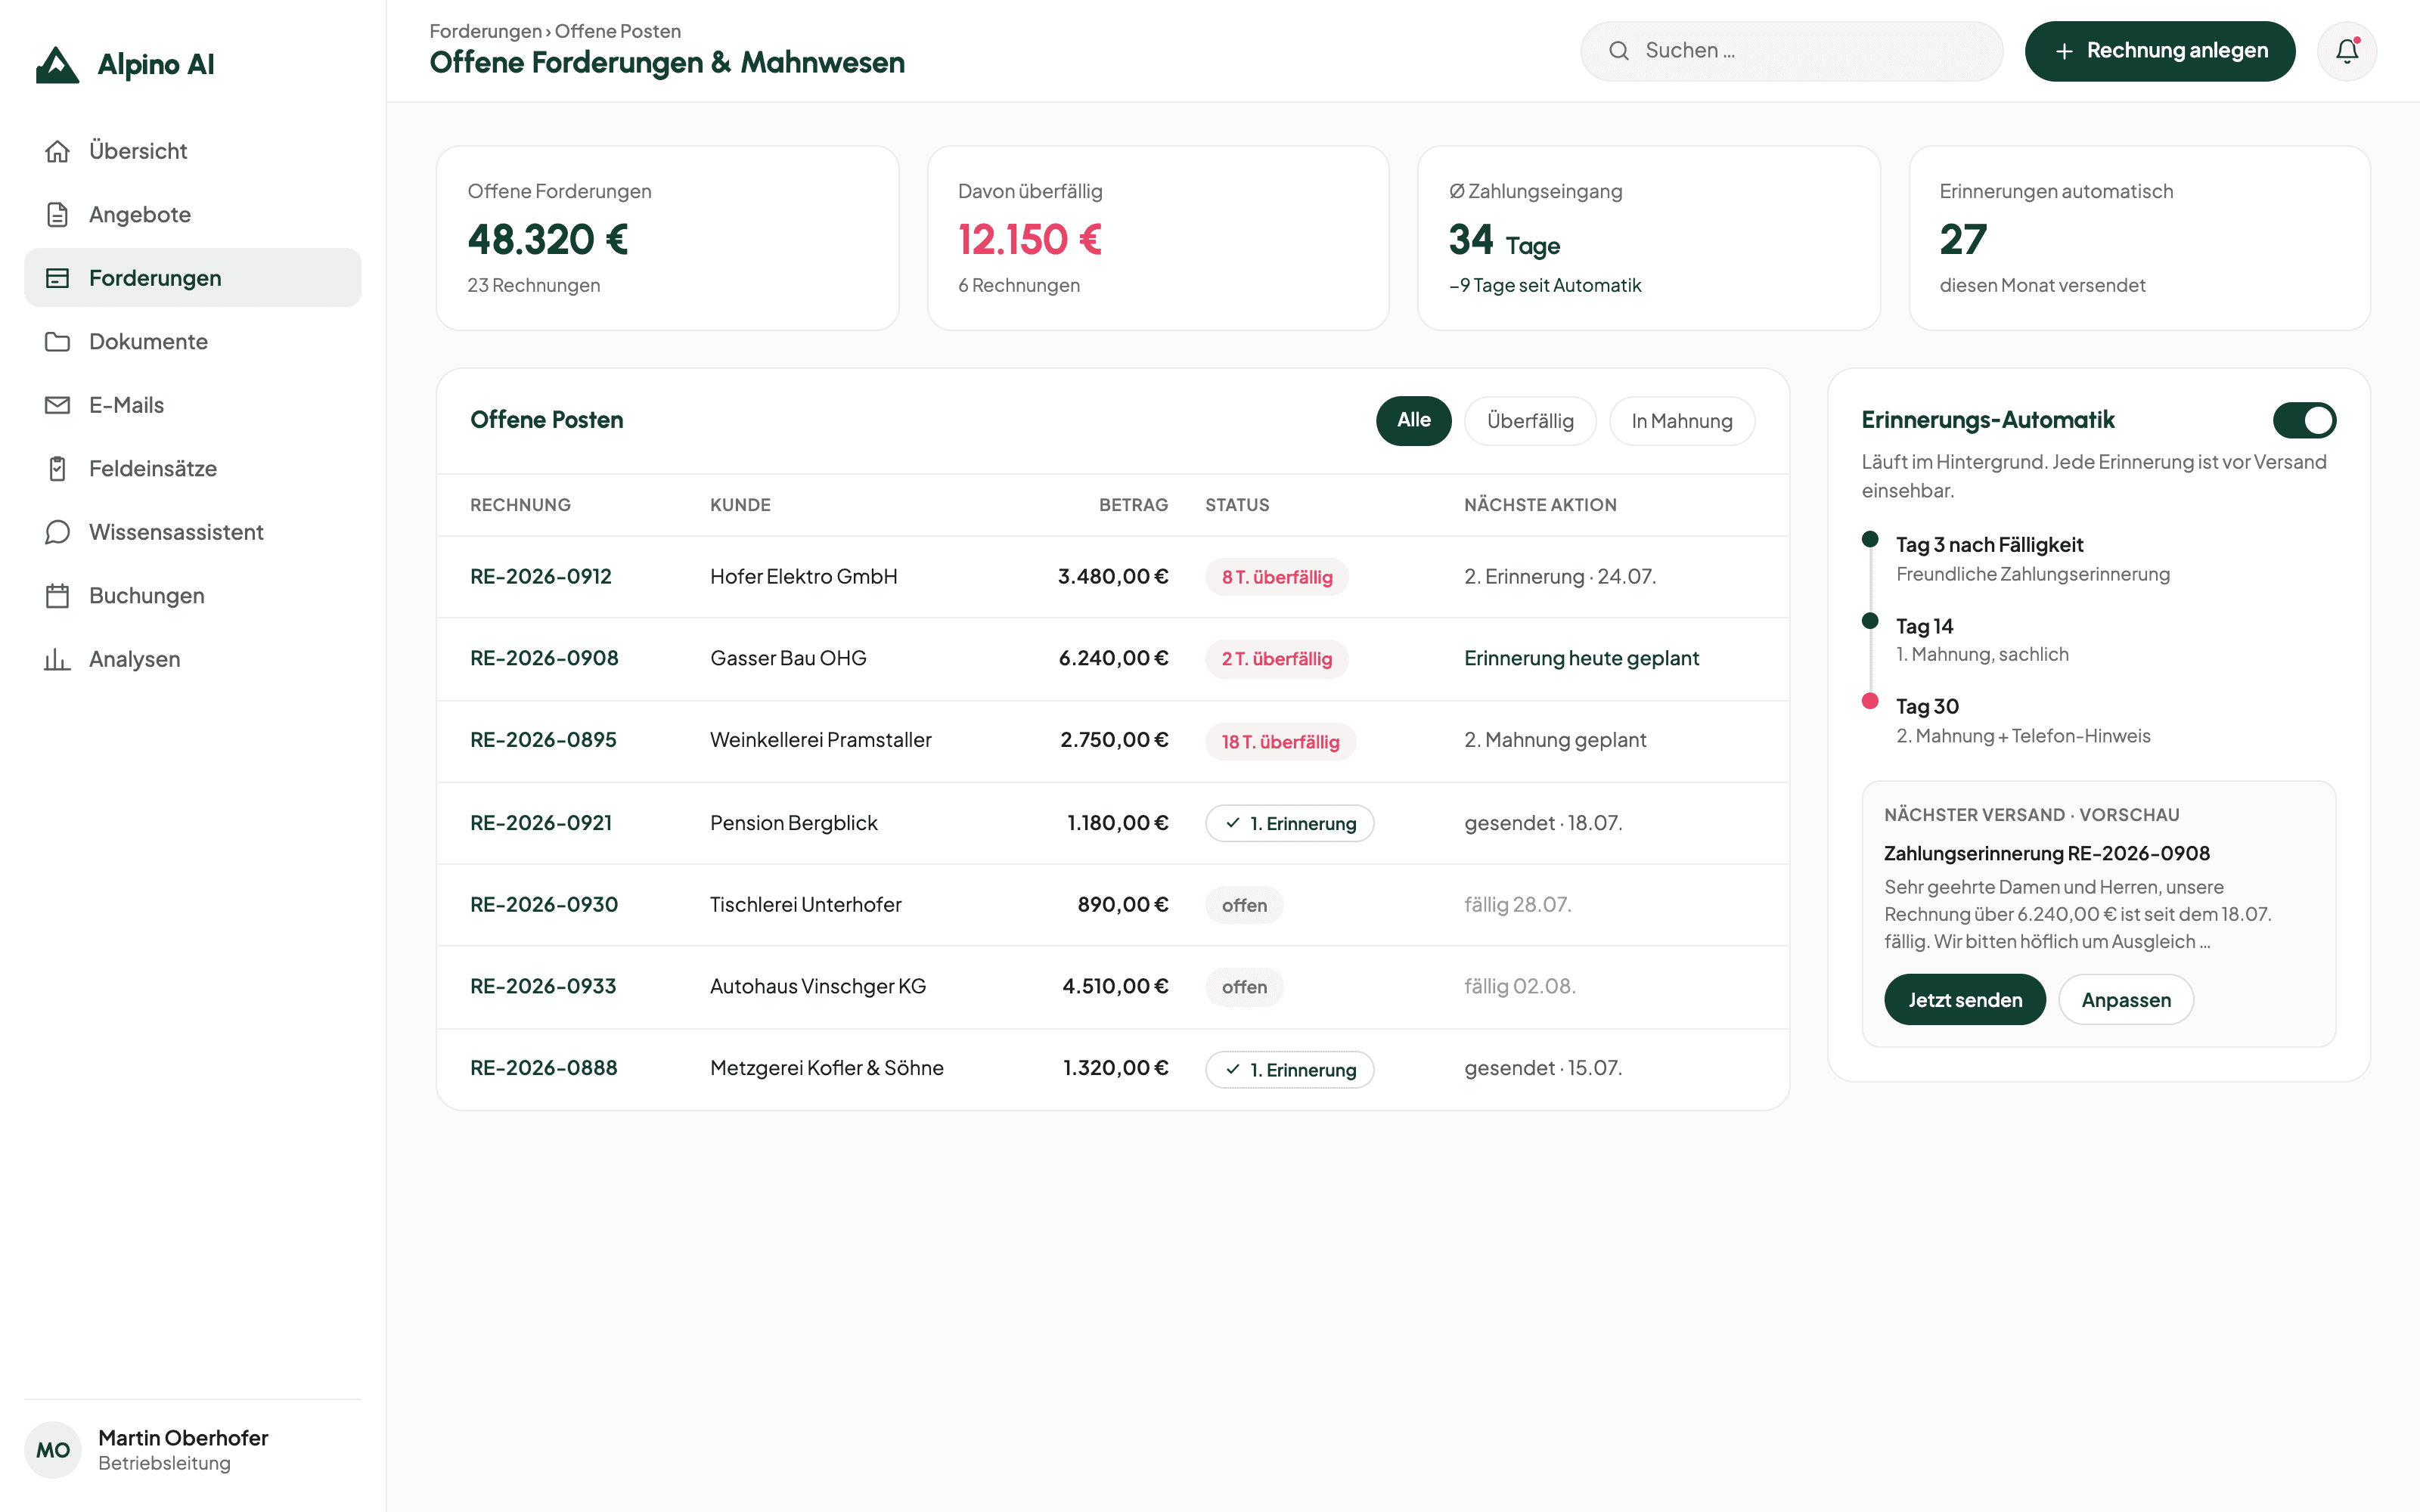Select the Alle filter tab
Screen dimensions: 2420x1512
point(1413,421)
